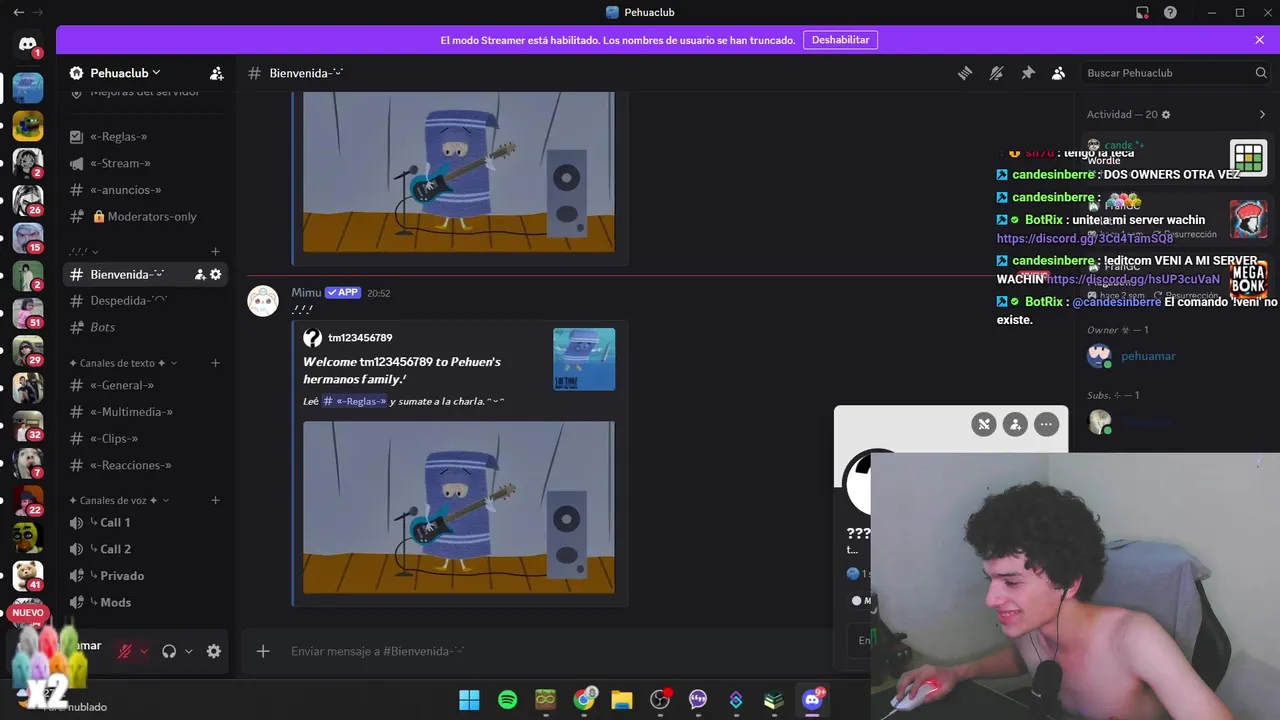Image resolution: width=1280 pixels, height=720 pixels.
Task: Click the plus attach button in message bar
Action: tap(263, 651)
